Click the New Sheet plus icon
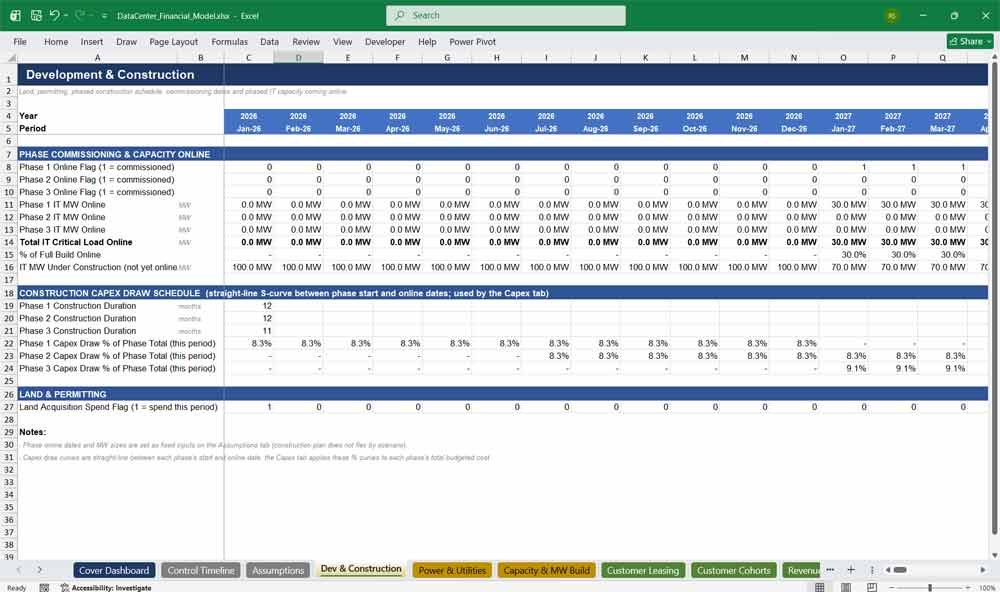 coord(851,570)
